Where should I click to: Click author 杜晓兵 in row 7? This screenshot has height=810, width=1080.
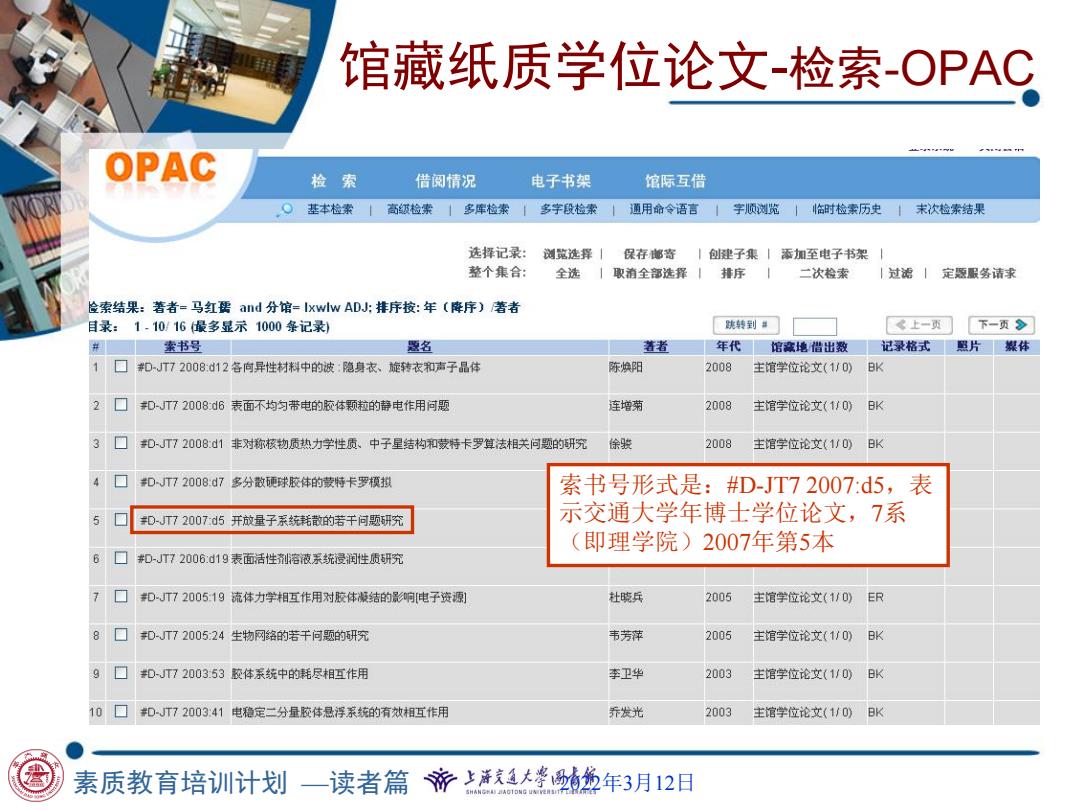tap(625, 597)
